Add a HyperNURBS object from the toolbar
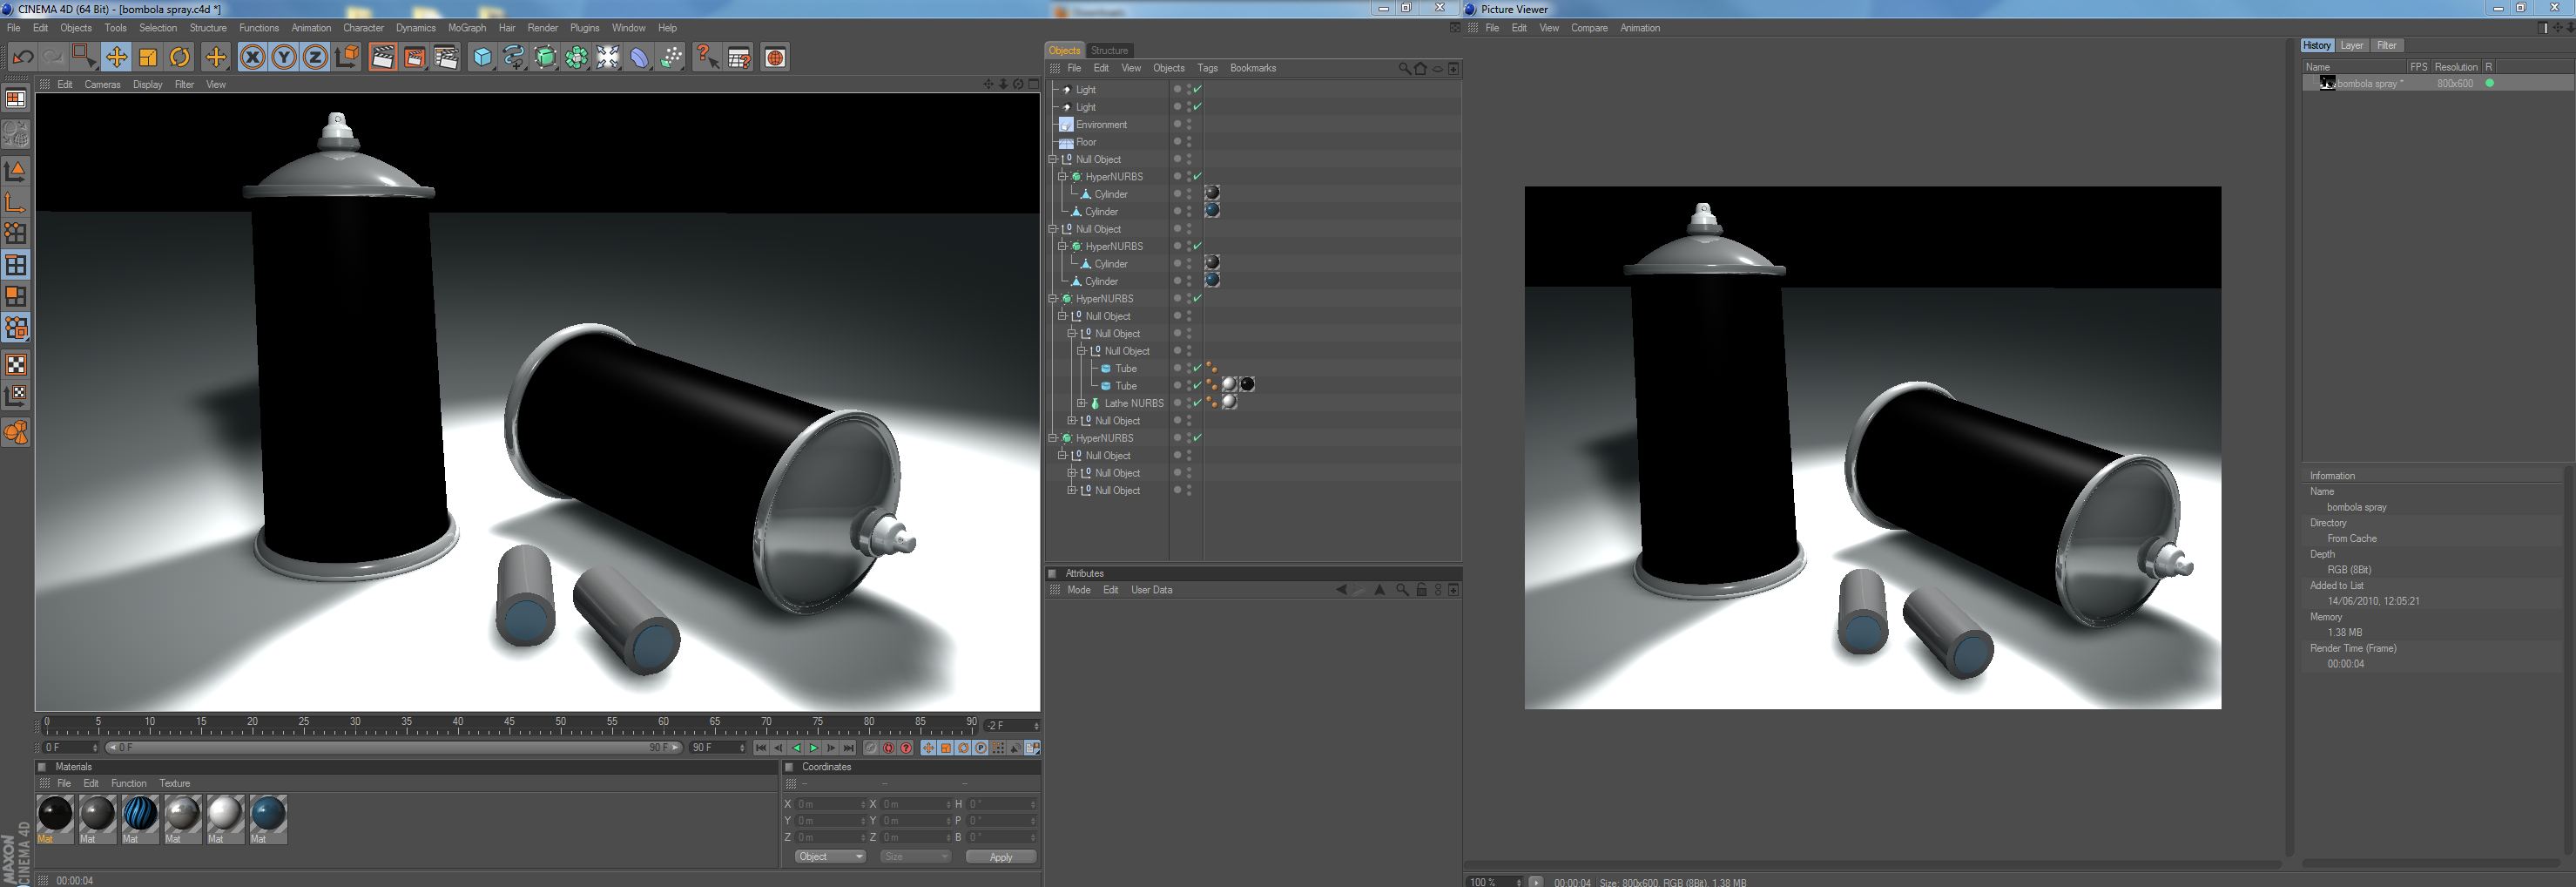This screenshot has height=887, width=2576. (x=545, y=57)
